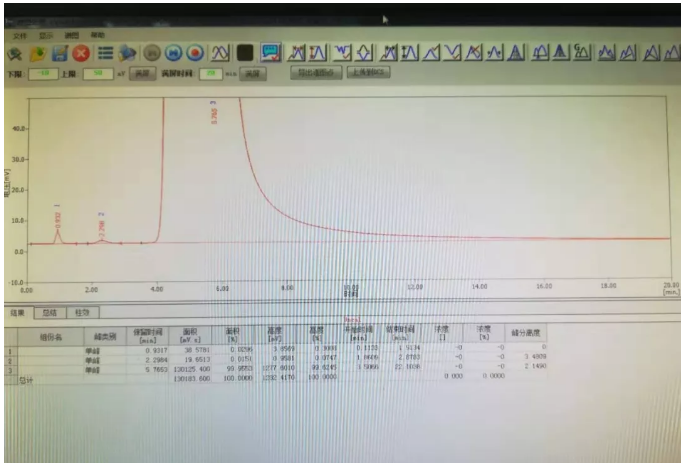Click the overlapping waveform curves icon
This screenshot has width=687, height=463.
point(220,53)
